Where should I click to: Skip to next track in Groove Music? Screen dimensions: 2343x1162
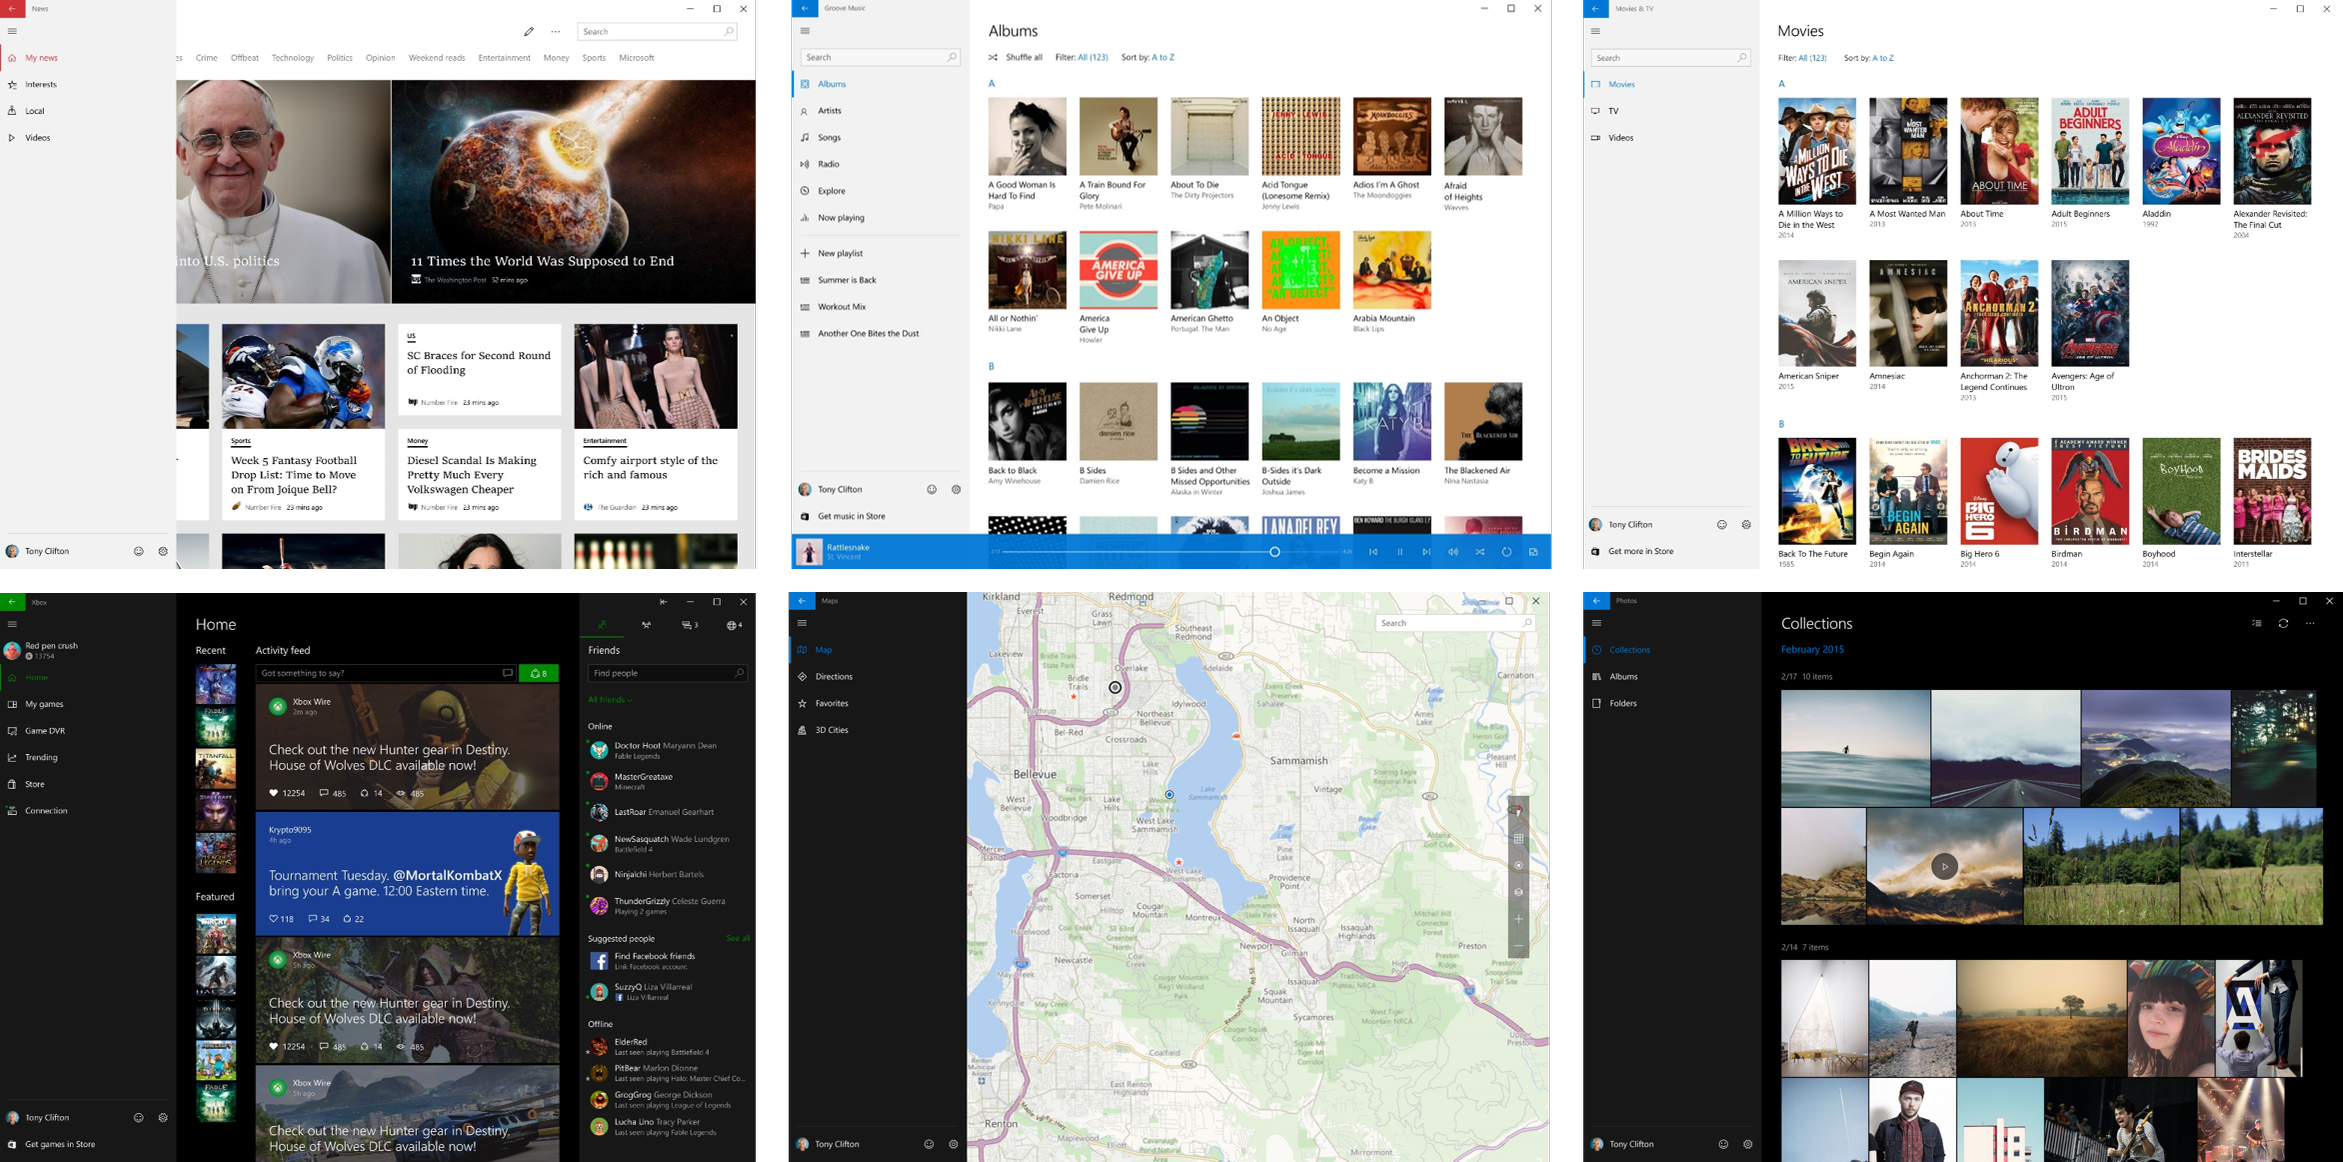(x=1426, y=552)
